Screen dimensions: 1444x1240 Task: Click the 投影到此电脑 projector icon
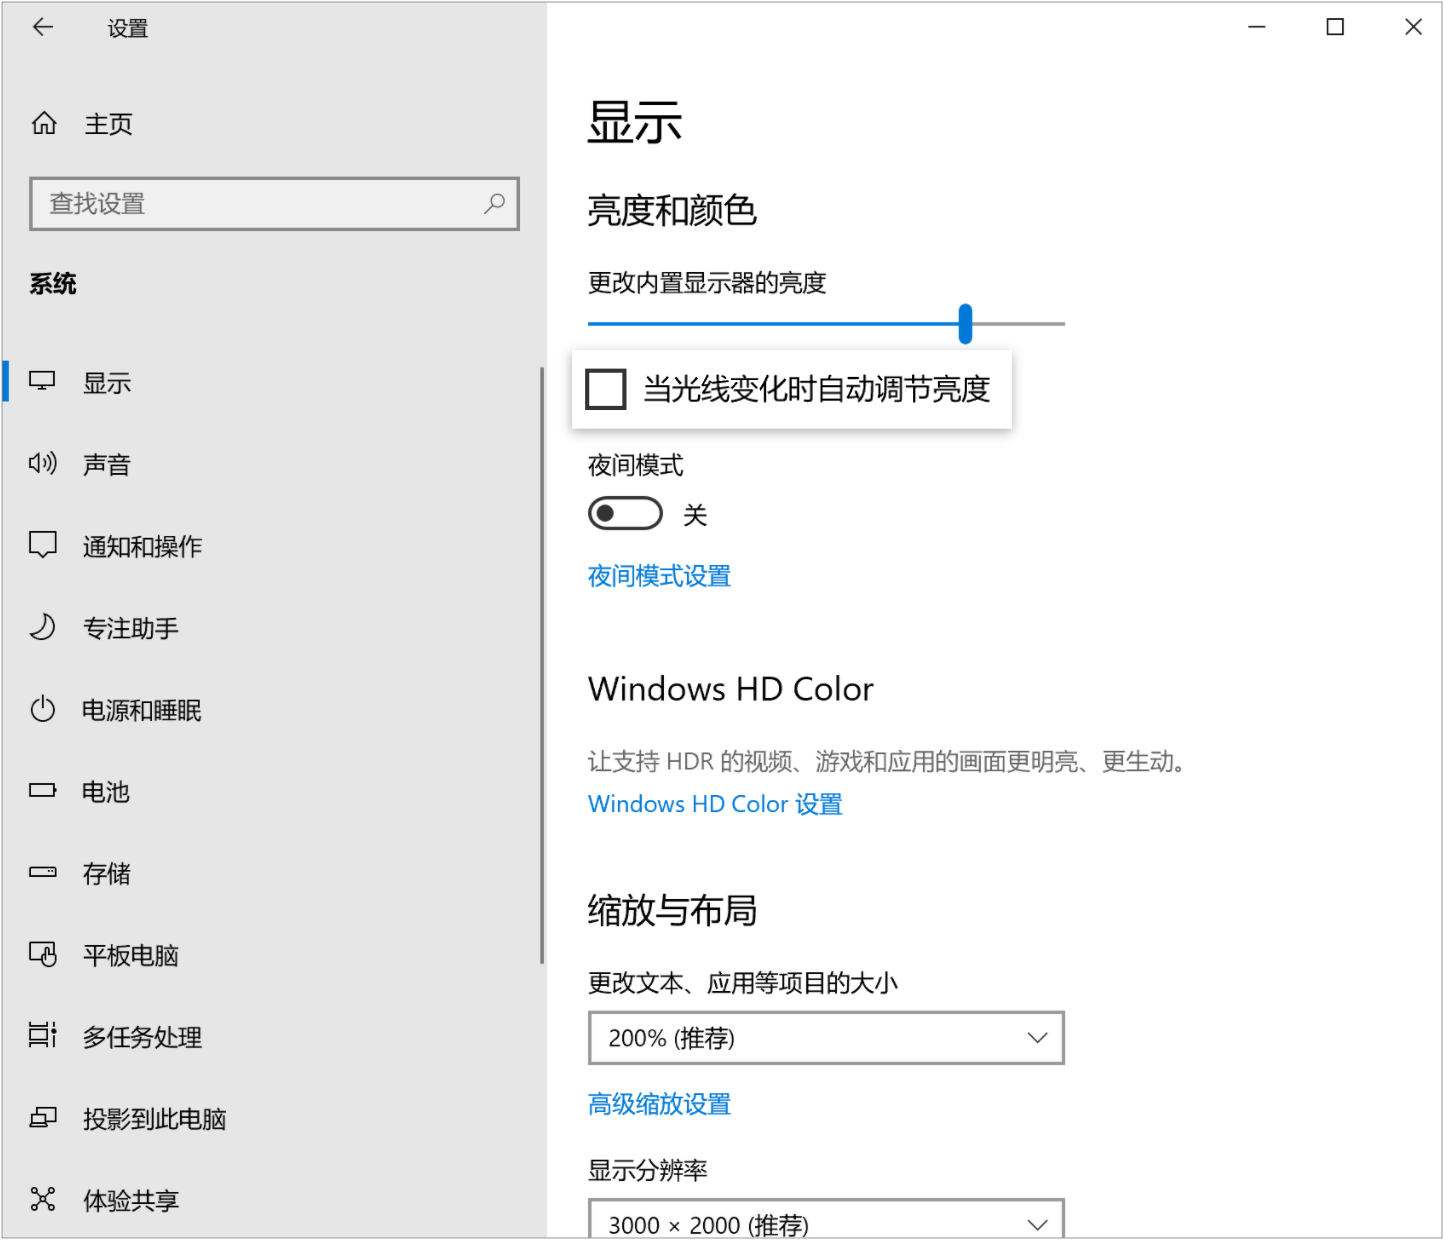click(42, 1117)
